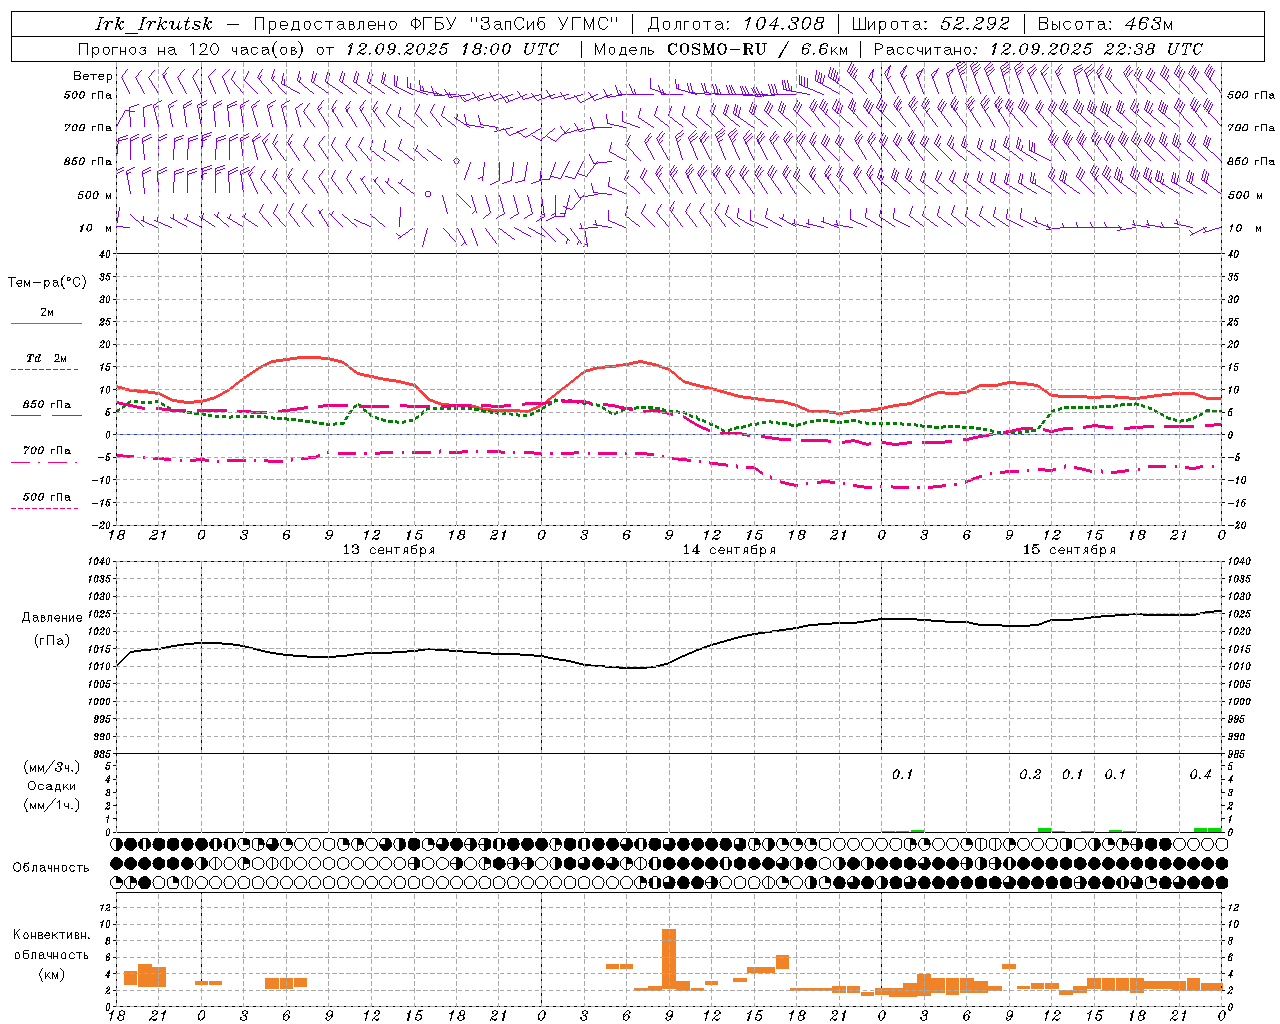Click the station name Irk_Irkutsk
Screen dimensions: 1280x1024
coord(153,24)
